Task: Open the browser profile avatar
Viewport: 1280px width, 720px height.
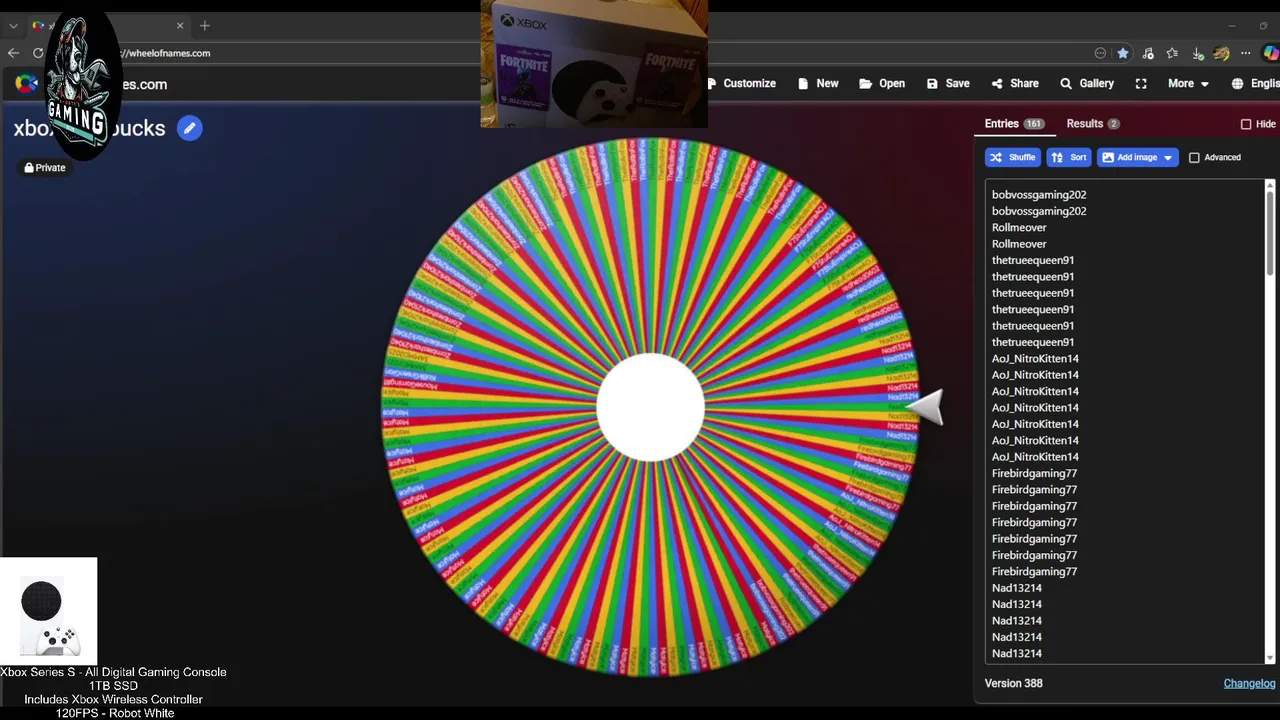Action: pos(1221,53)
